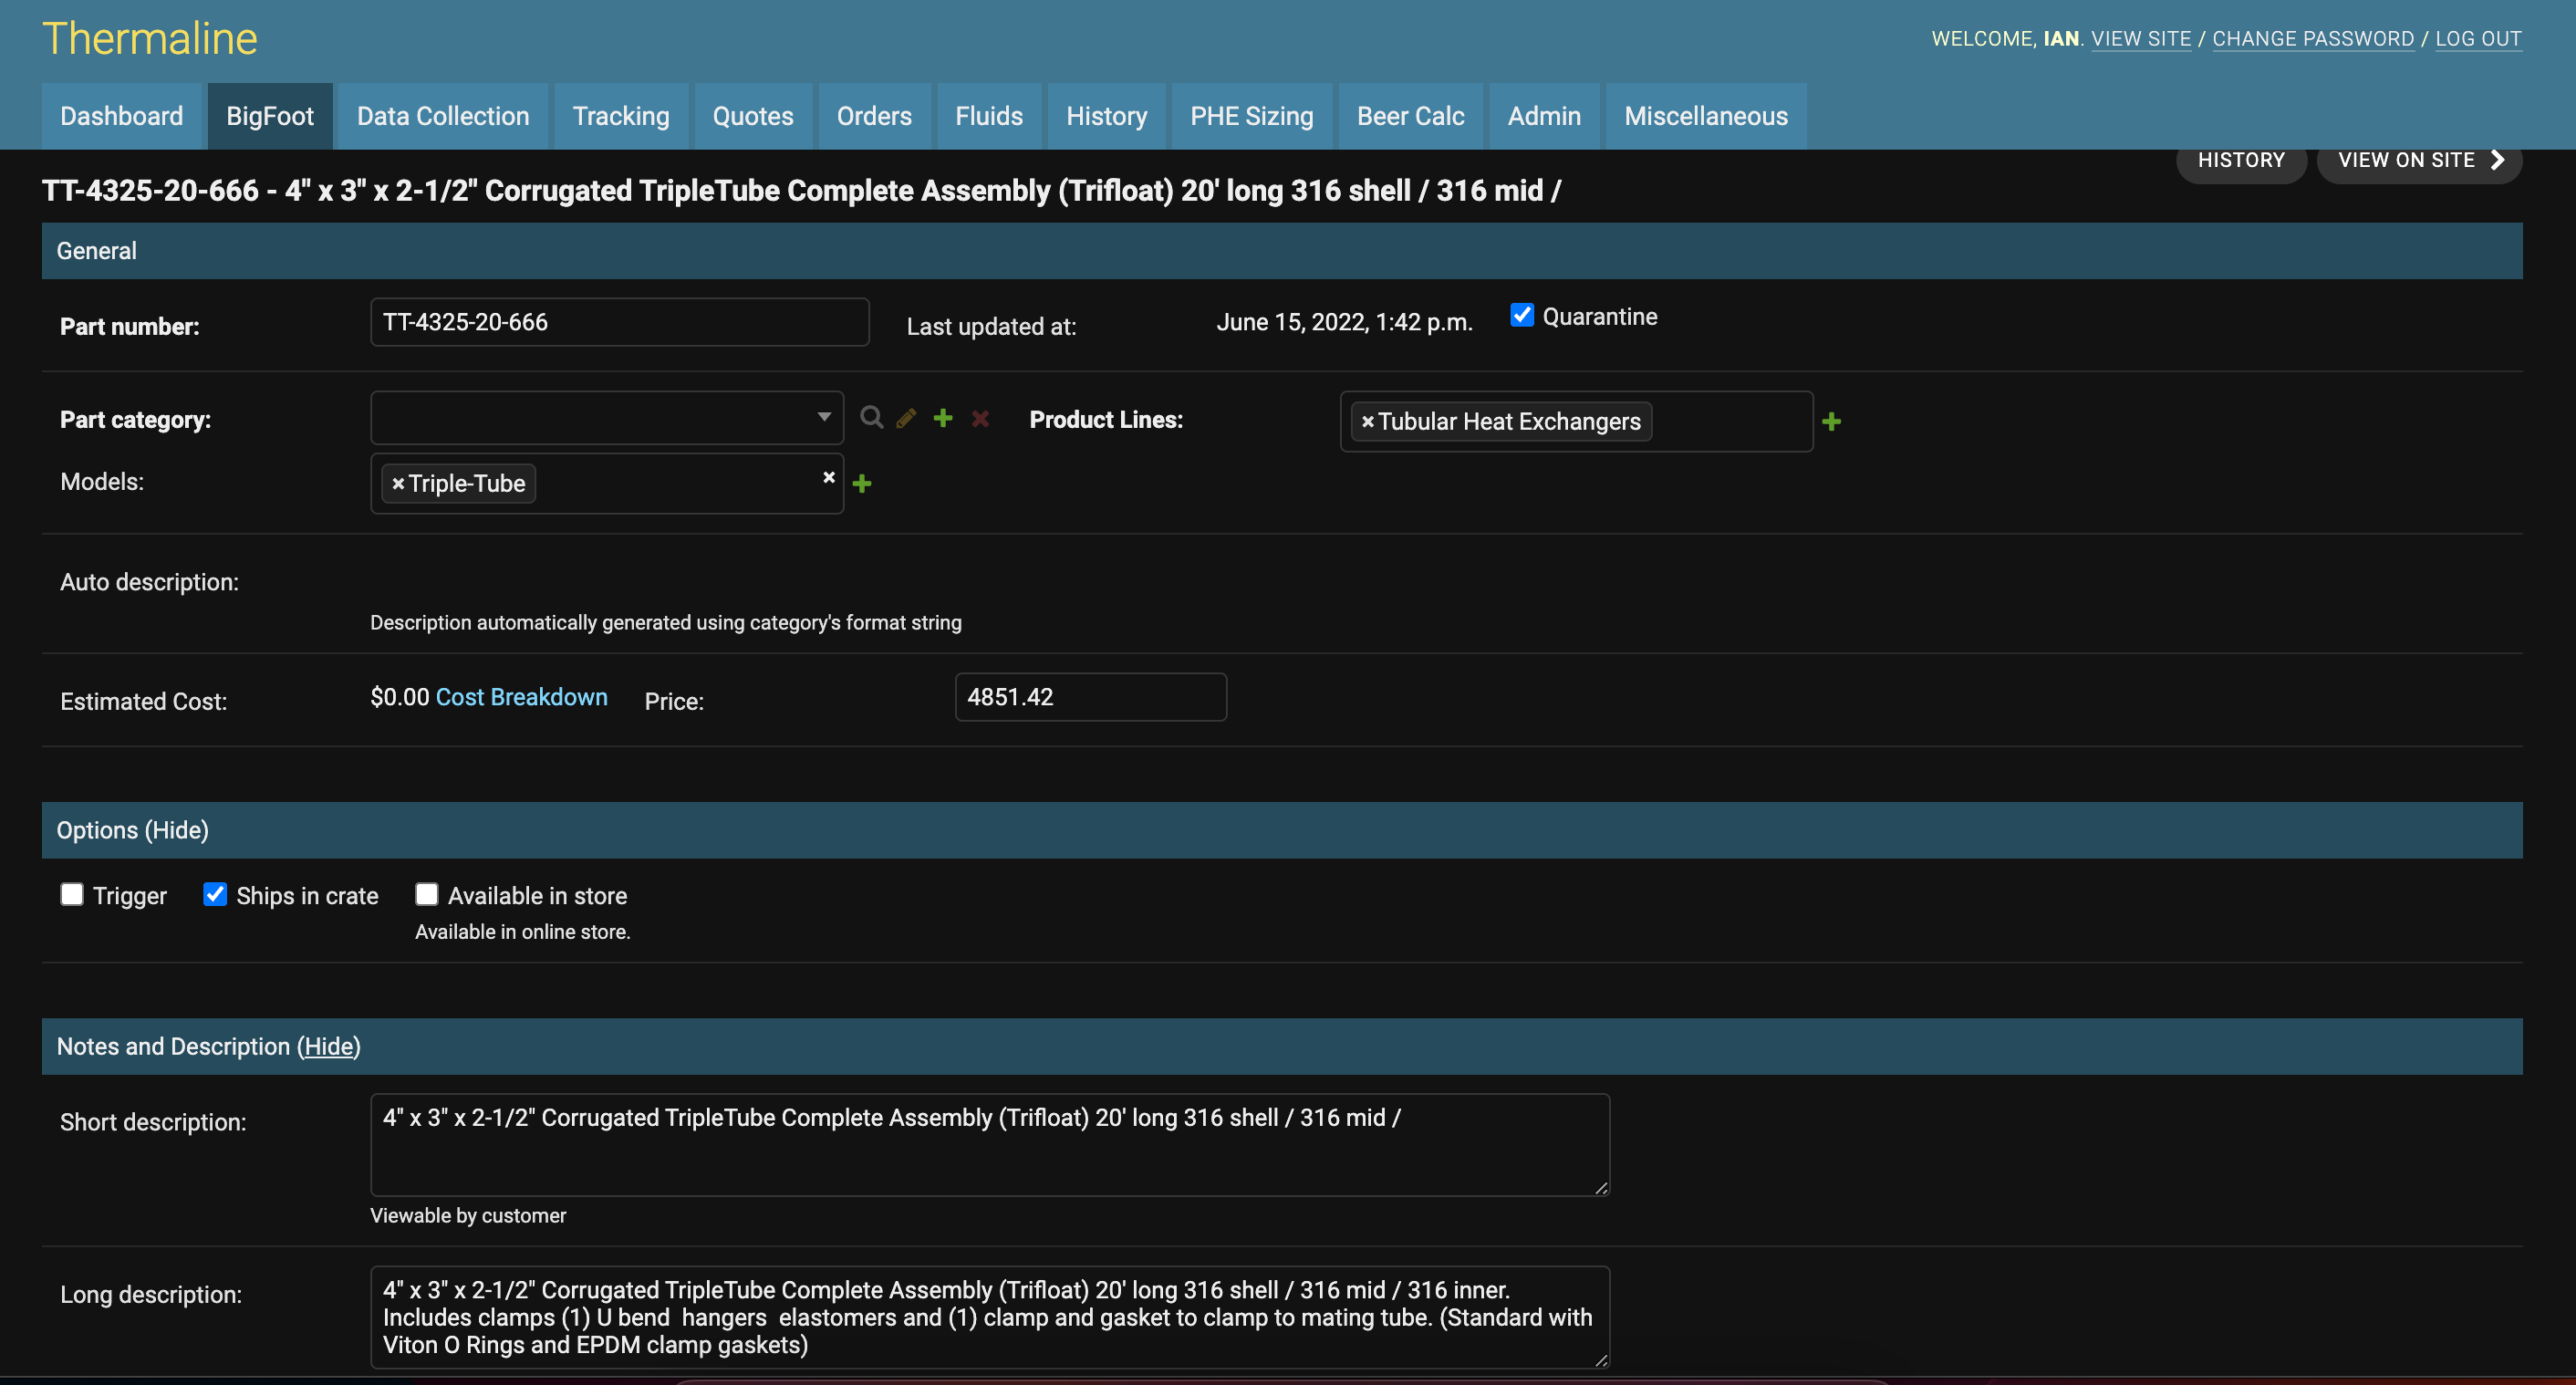Click the VIEW SITE header link

pos(2141,38)
